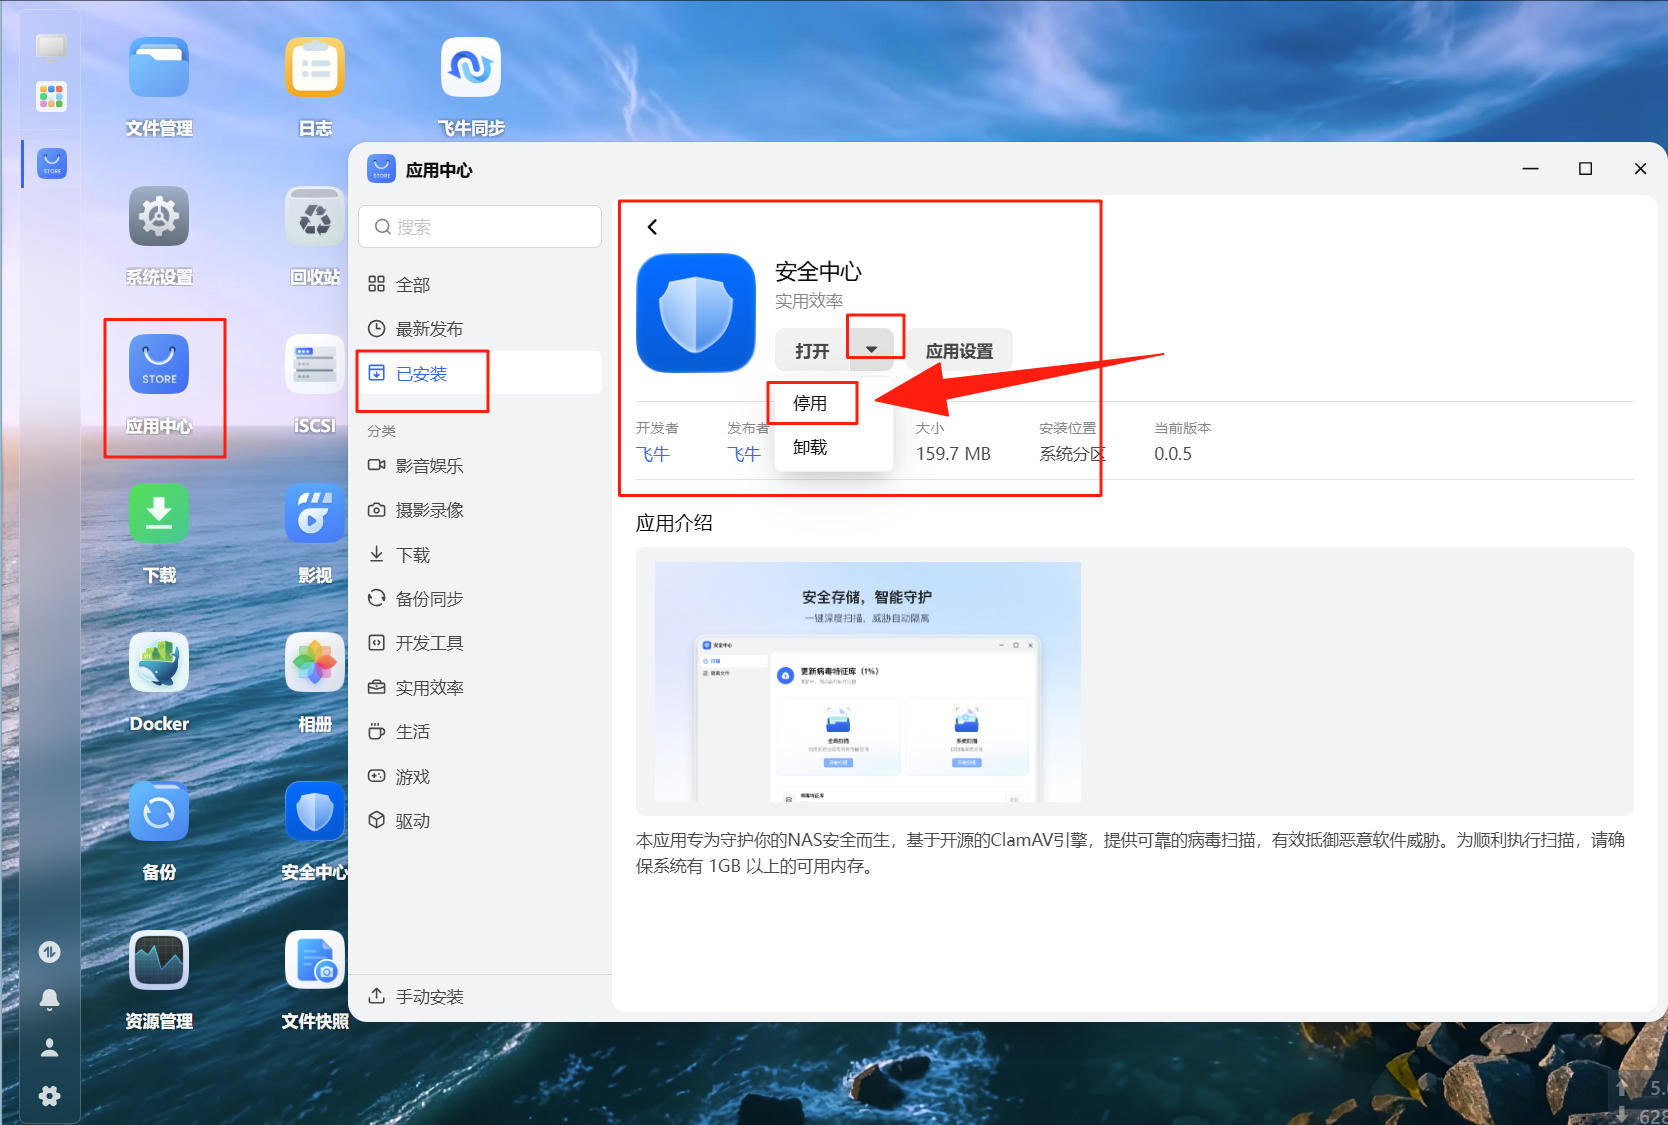Go back using the left chevron arrow

[652, 227]
